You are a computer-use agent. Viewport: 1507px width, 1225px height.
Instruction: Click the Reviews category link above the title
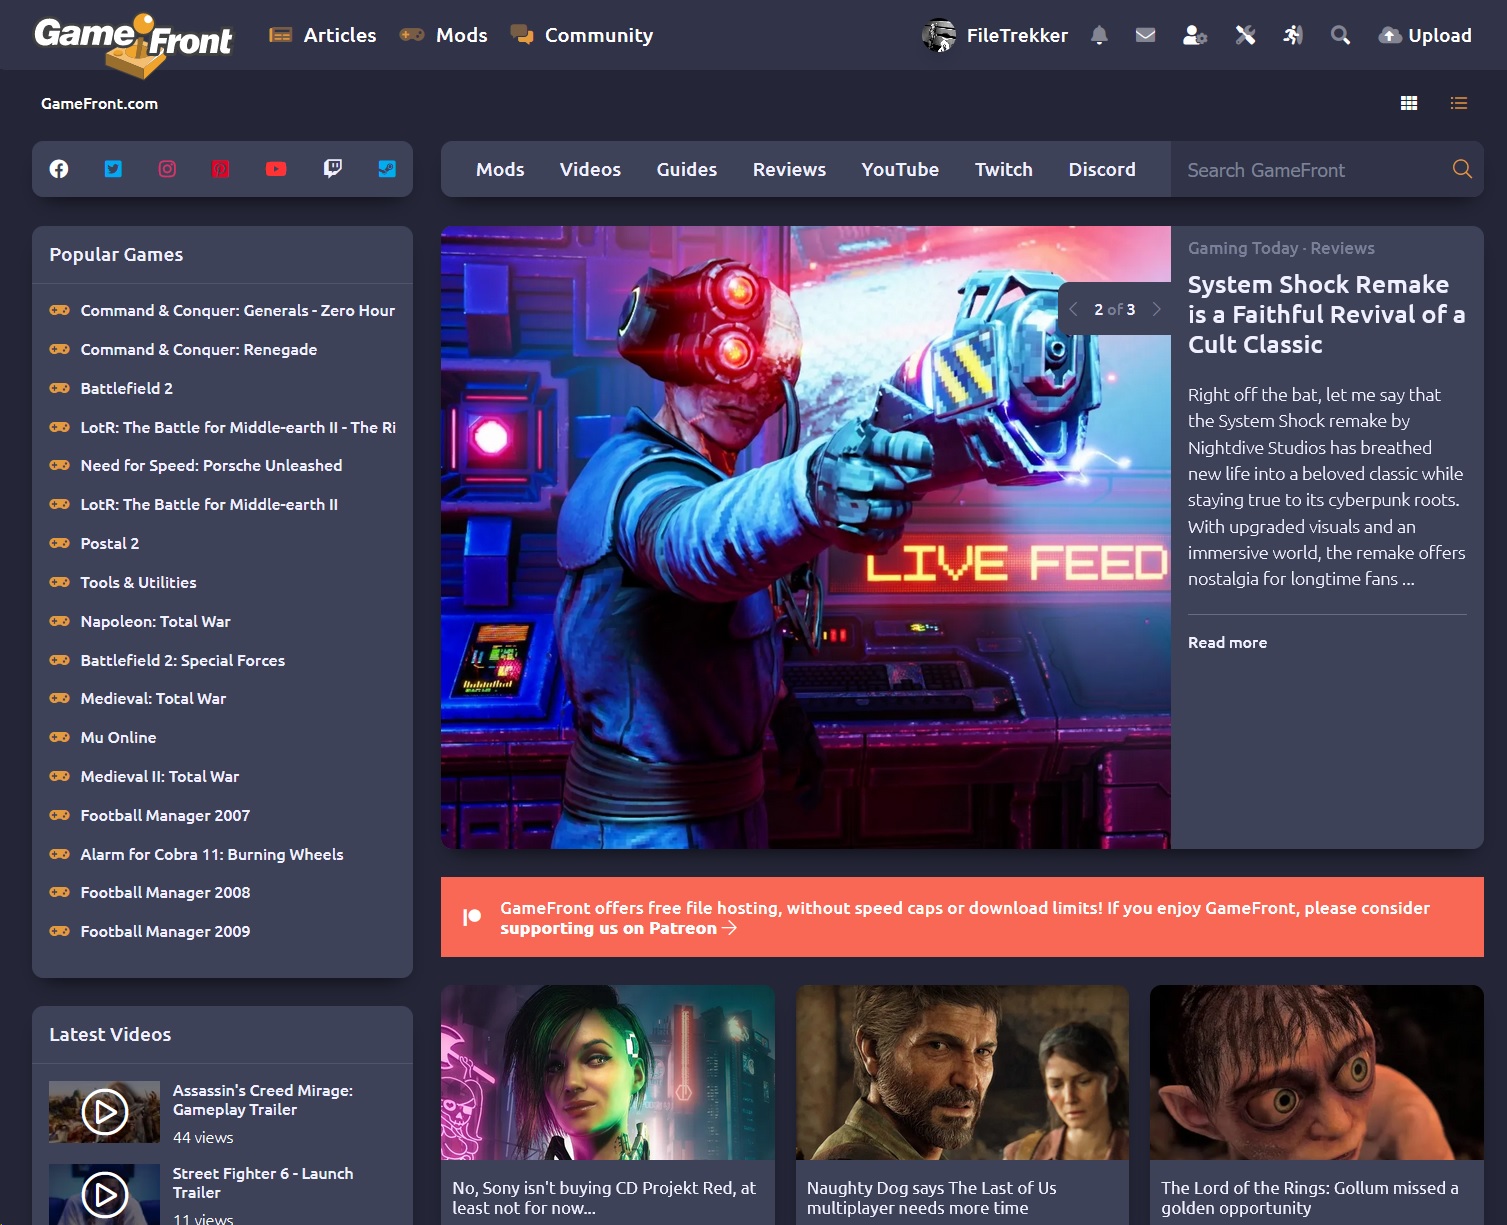(x=1342, y=248)
